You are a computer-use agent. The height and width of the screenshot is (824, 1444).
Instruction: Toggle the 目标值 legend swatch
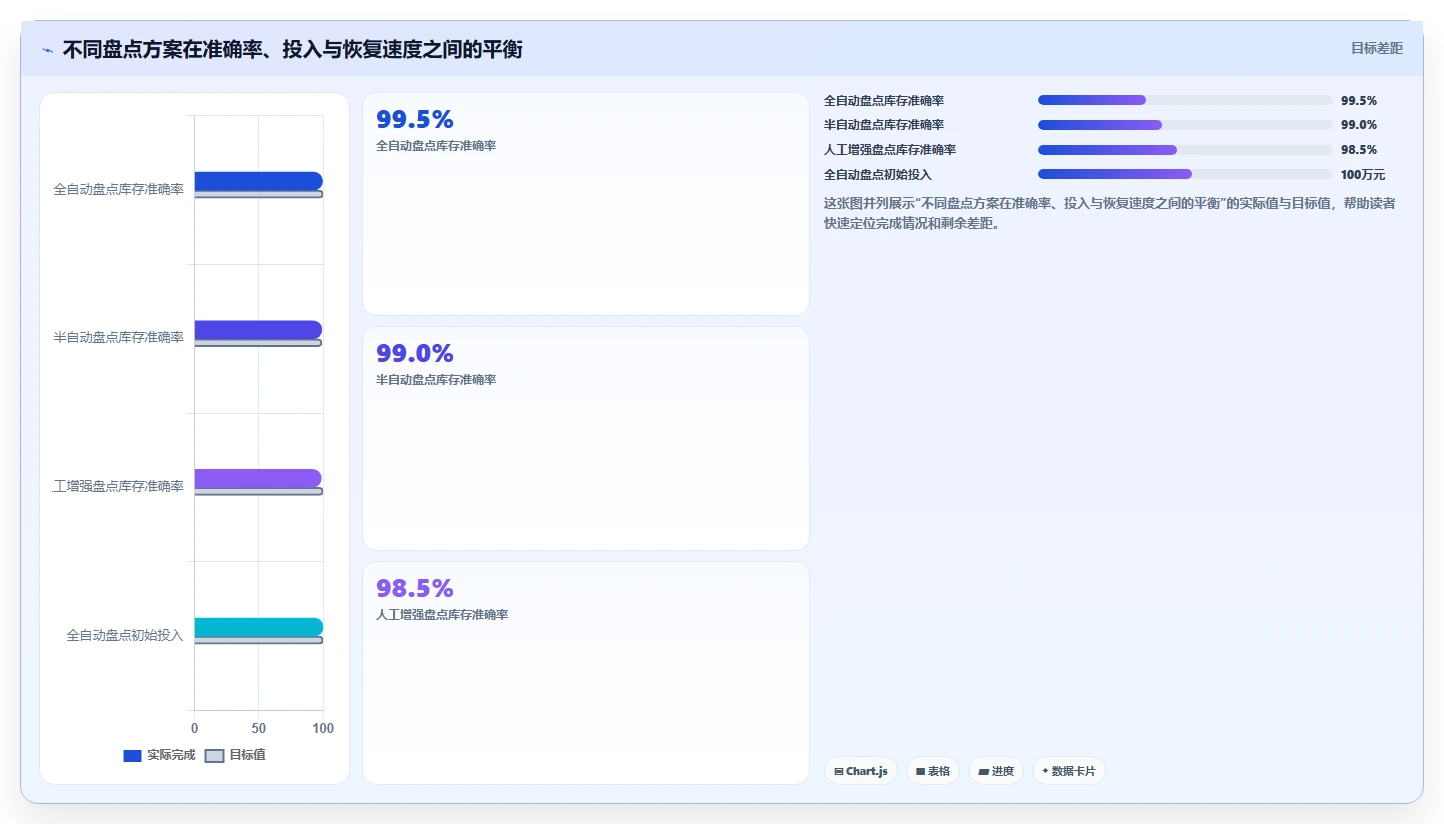coord(214,756)
